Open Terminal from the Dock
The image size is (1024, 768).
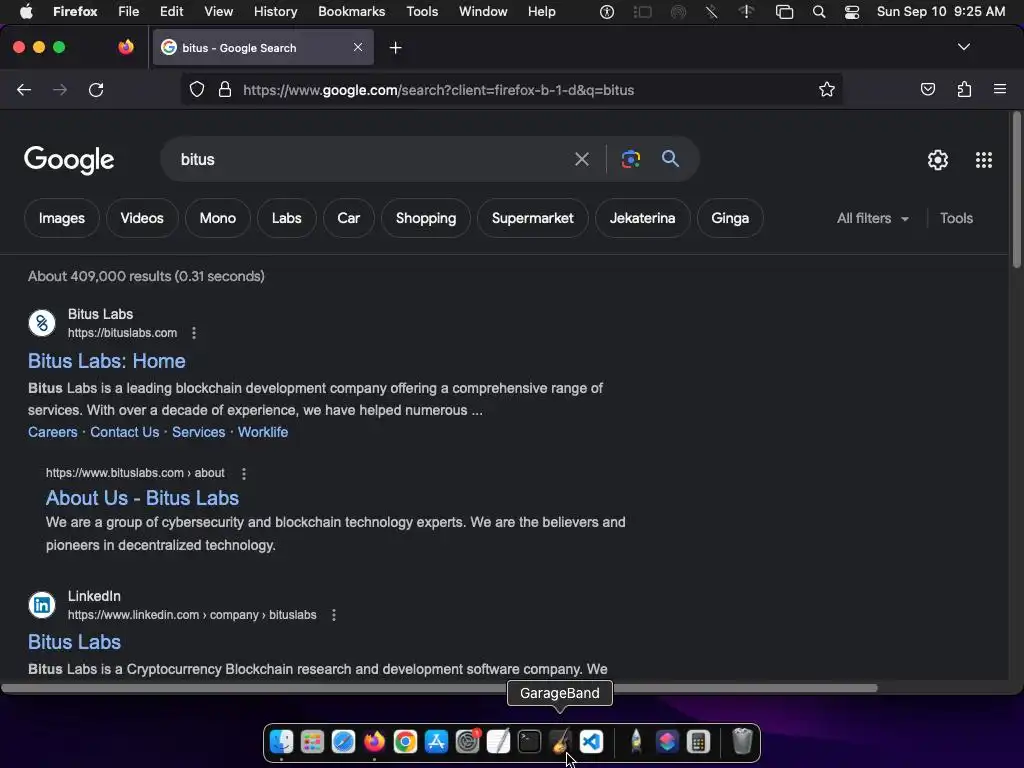[529, 742]
